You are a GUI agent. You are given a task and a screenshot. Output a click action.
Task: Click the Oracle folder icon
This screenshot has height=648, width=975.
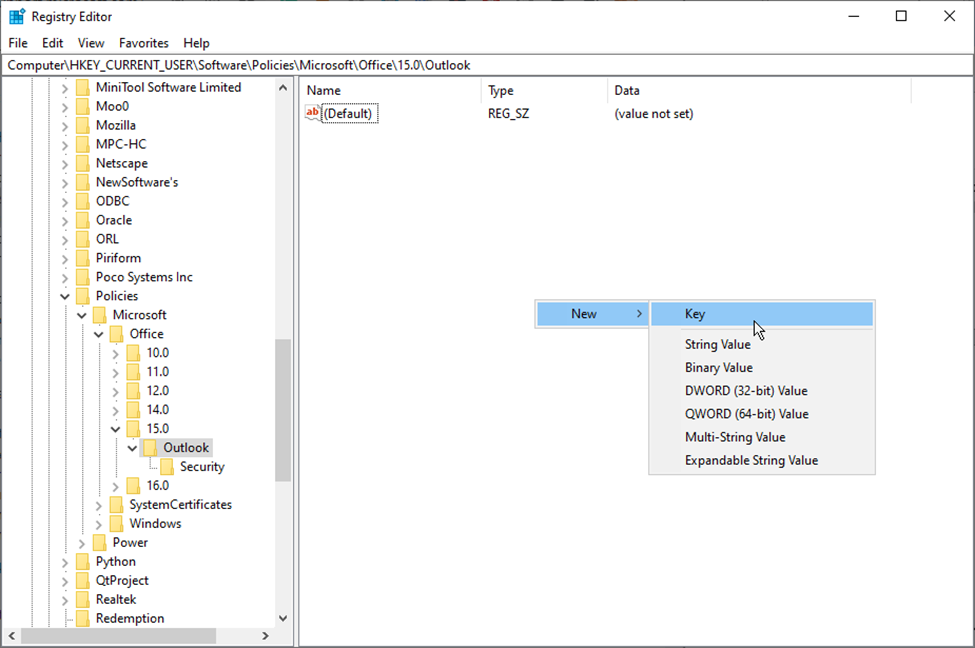click(x=83, y=220)
